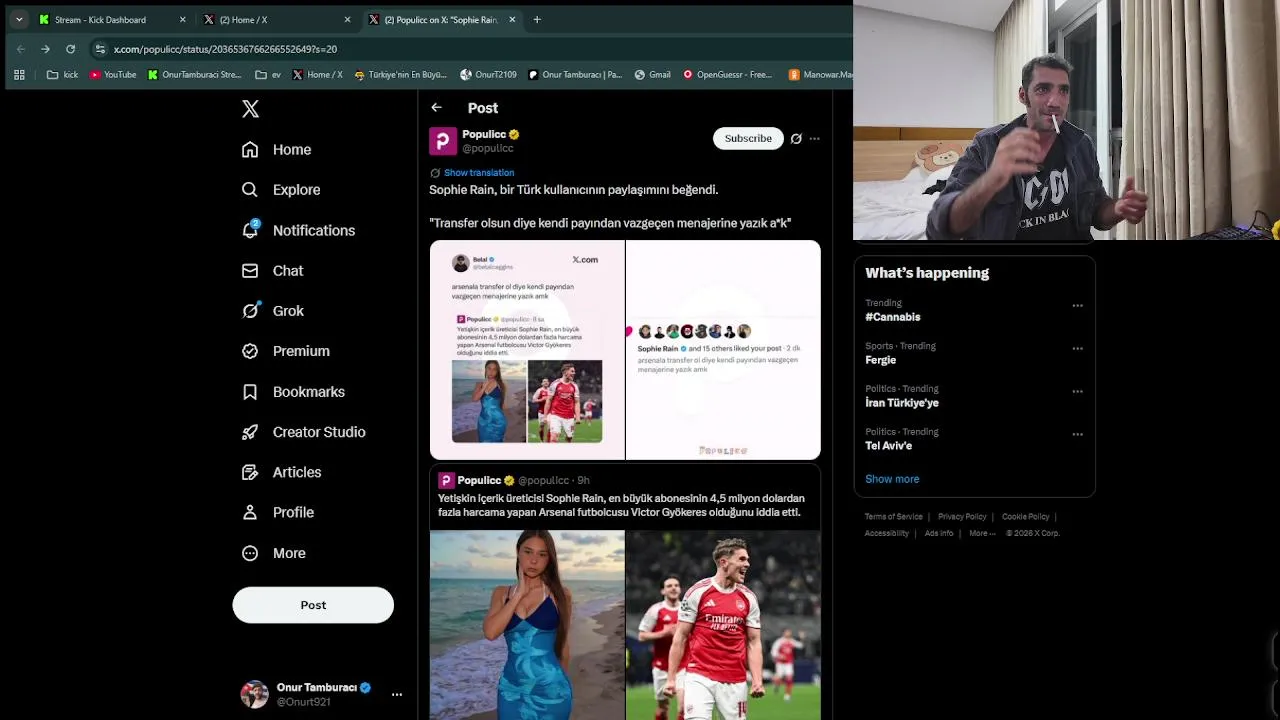
Task: Click the Grok icon
Action: 250,311
